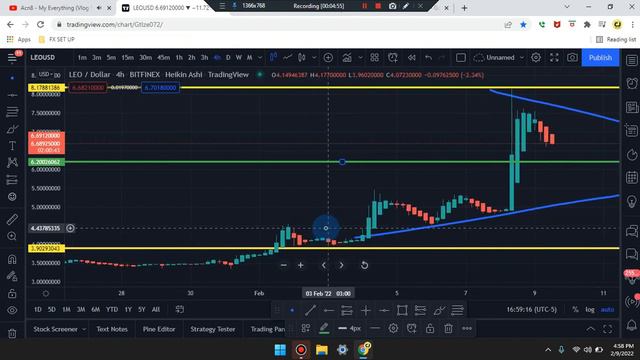
Task: Open the prediction and measurement tools
Action: pyautogui.click(x=12, y=180)
